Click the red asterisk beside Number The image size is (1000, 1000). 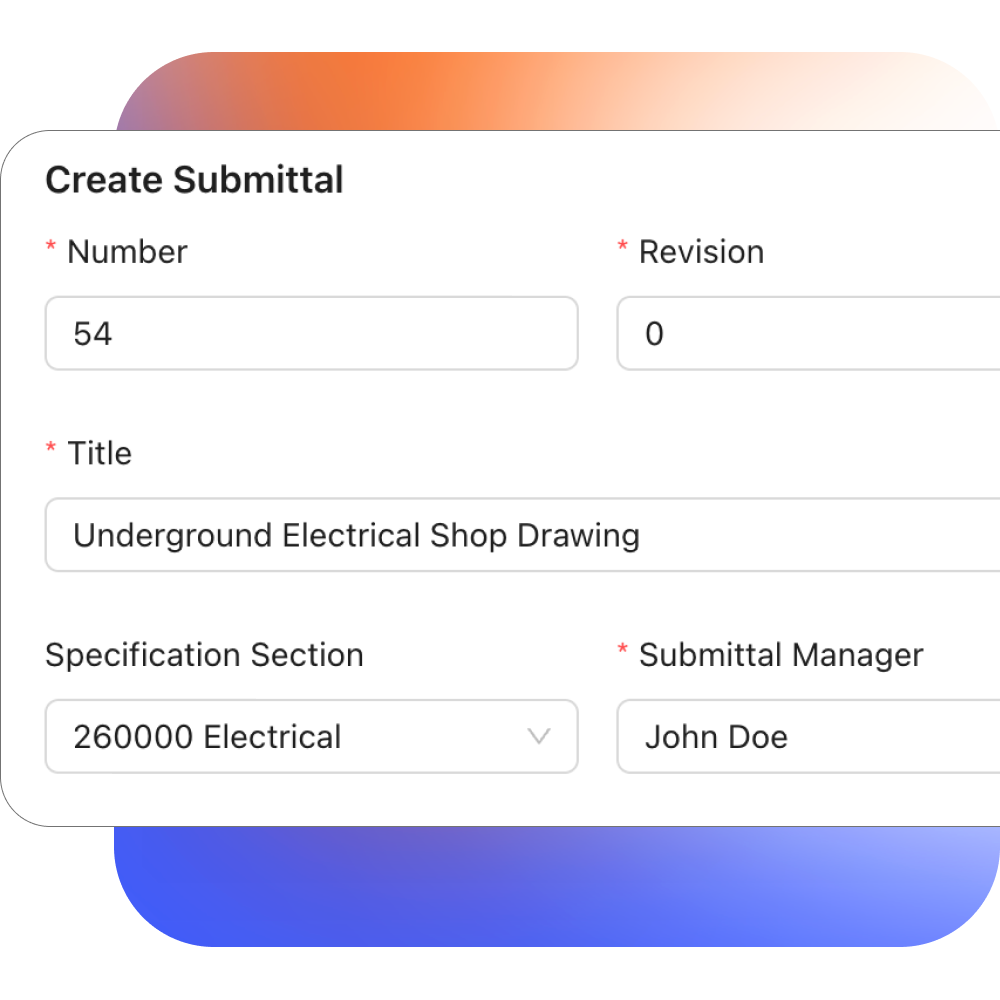(51, 248)
